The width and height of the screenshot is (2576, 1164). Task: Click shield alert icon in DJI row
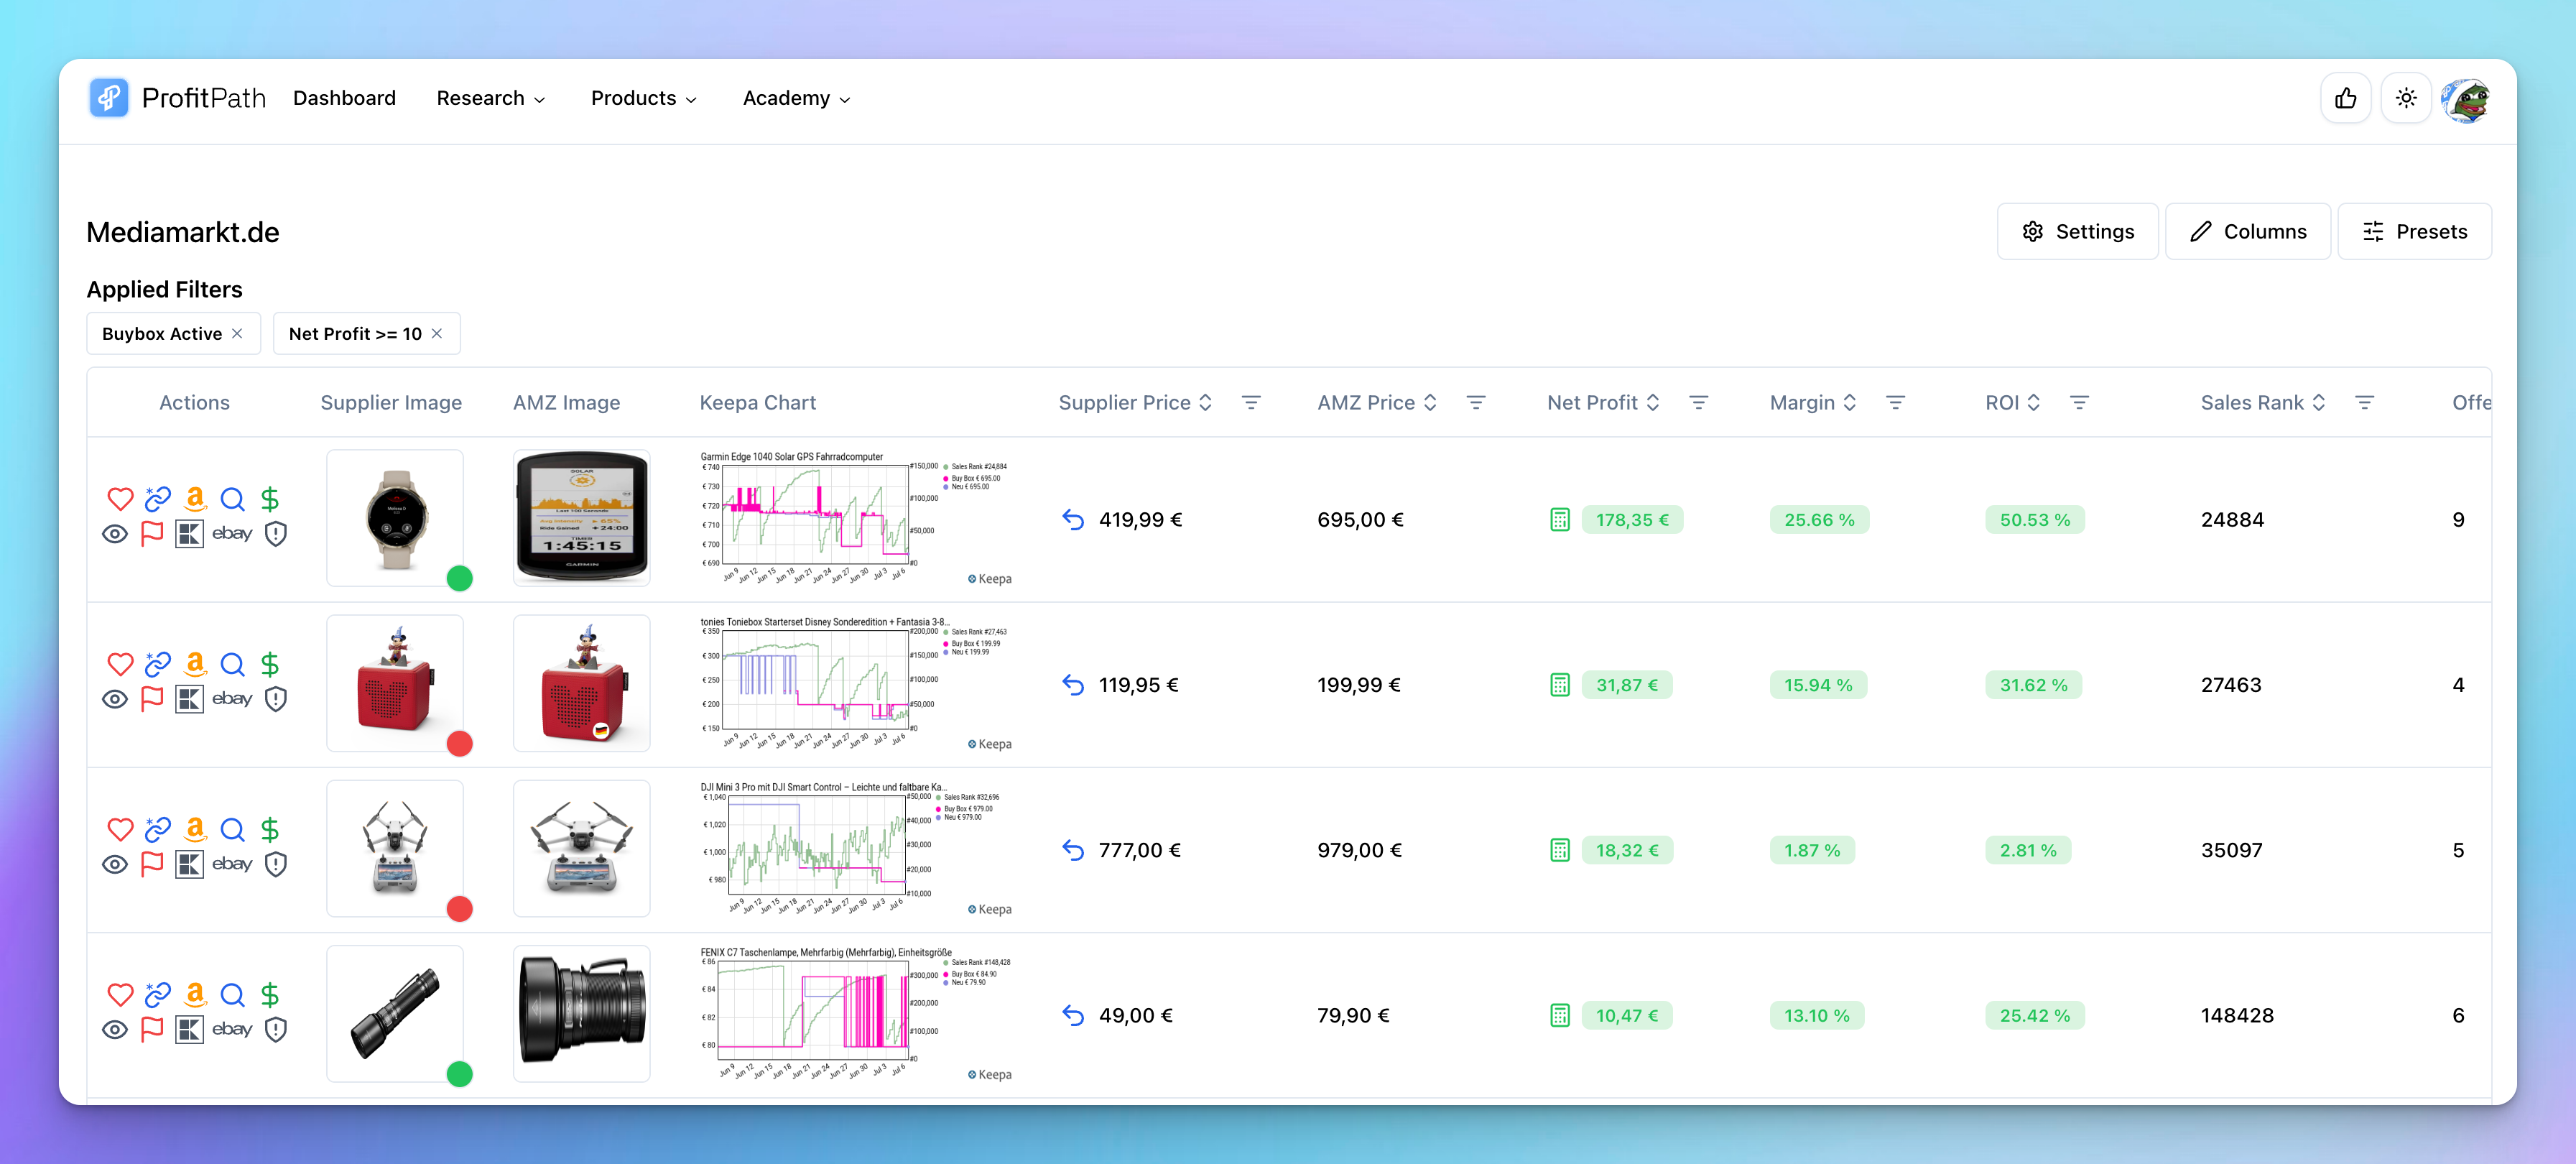tap(276, 864)
